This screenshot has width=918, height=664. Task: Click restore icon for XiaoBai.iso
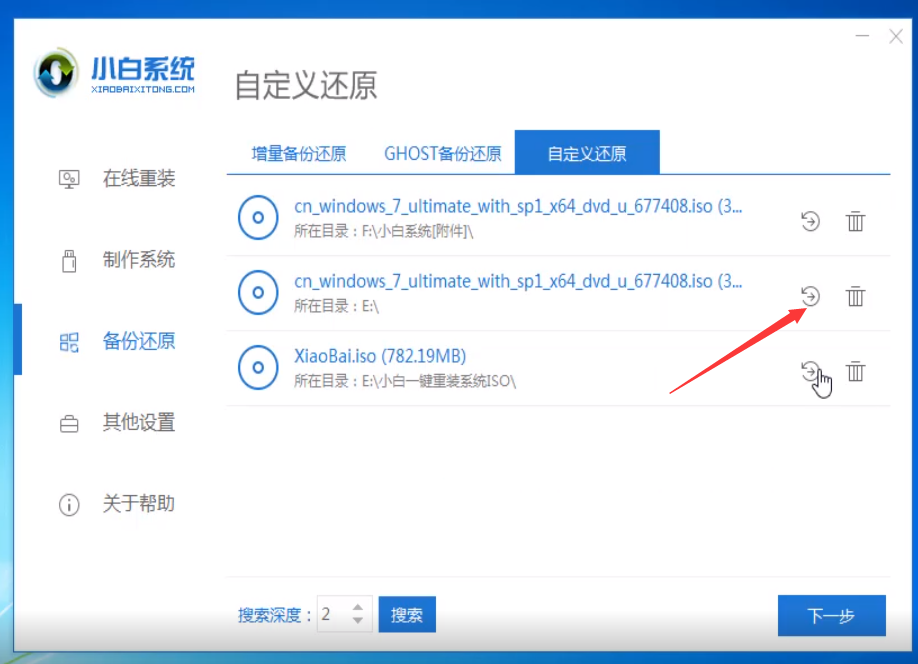tap(810, 371)
